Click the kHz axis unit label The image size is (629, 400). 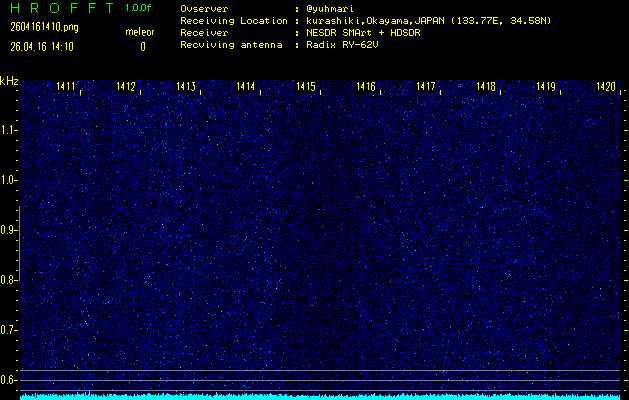pyautogui.click(x=8, y=80)
